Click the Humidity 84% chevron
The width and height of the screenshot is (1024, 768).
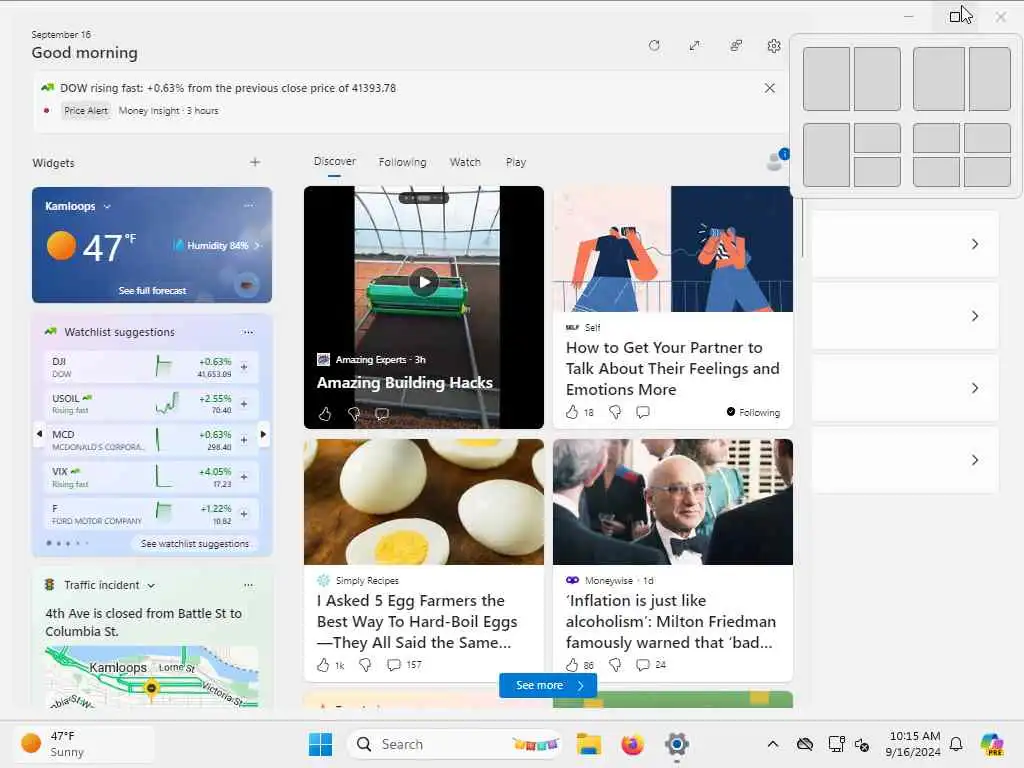coord(257,246)
